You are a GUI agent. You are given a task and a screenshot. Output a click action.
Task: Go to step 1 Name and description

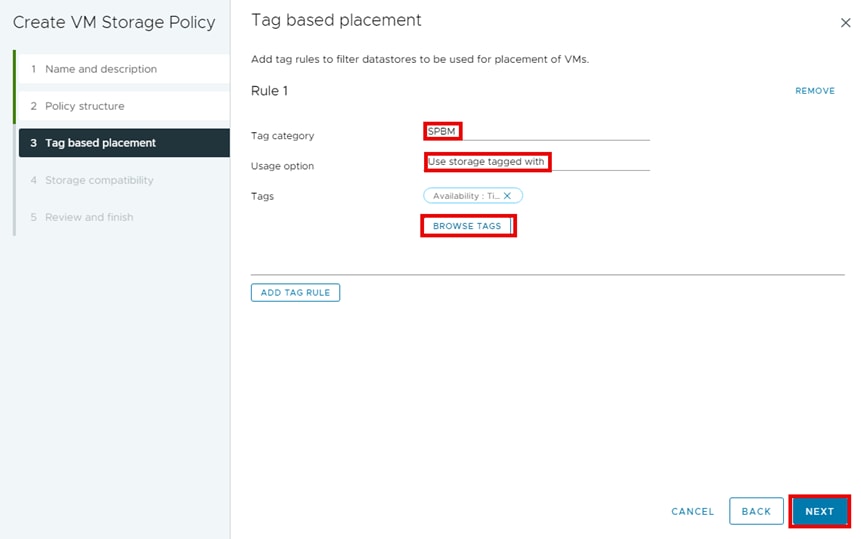pos(101,69)
